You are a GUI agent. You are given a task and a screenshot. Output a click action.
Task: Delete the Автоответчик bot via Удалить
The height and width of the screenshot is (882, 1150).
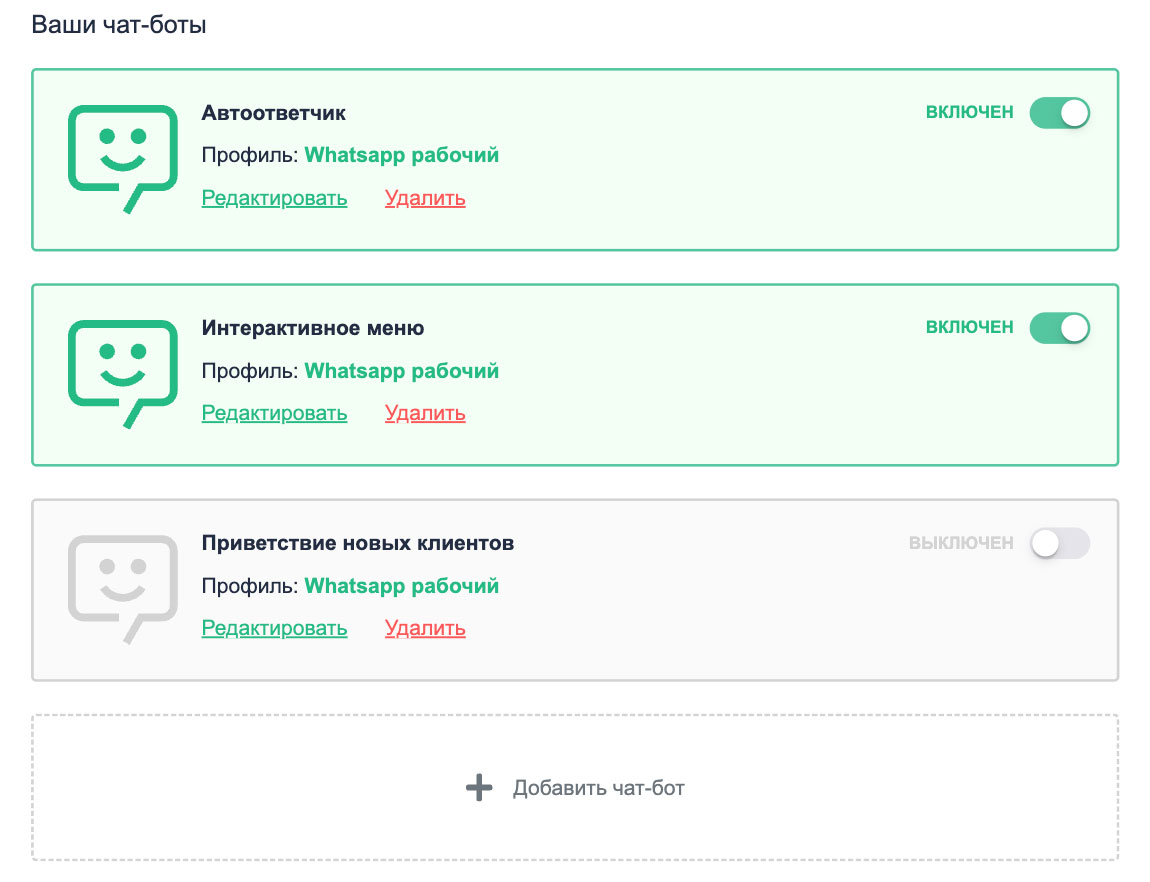(425, 198)
